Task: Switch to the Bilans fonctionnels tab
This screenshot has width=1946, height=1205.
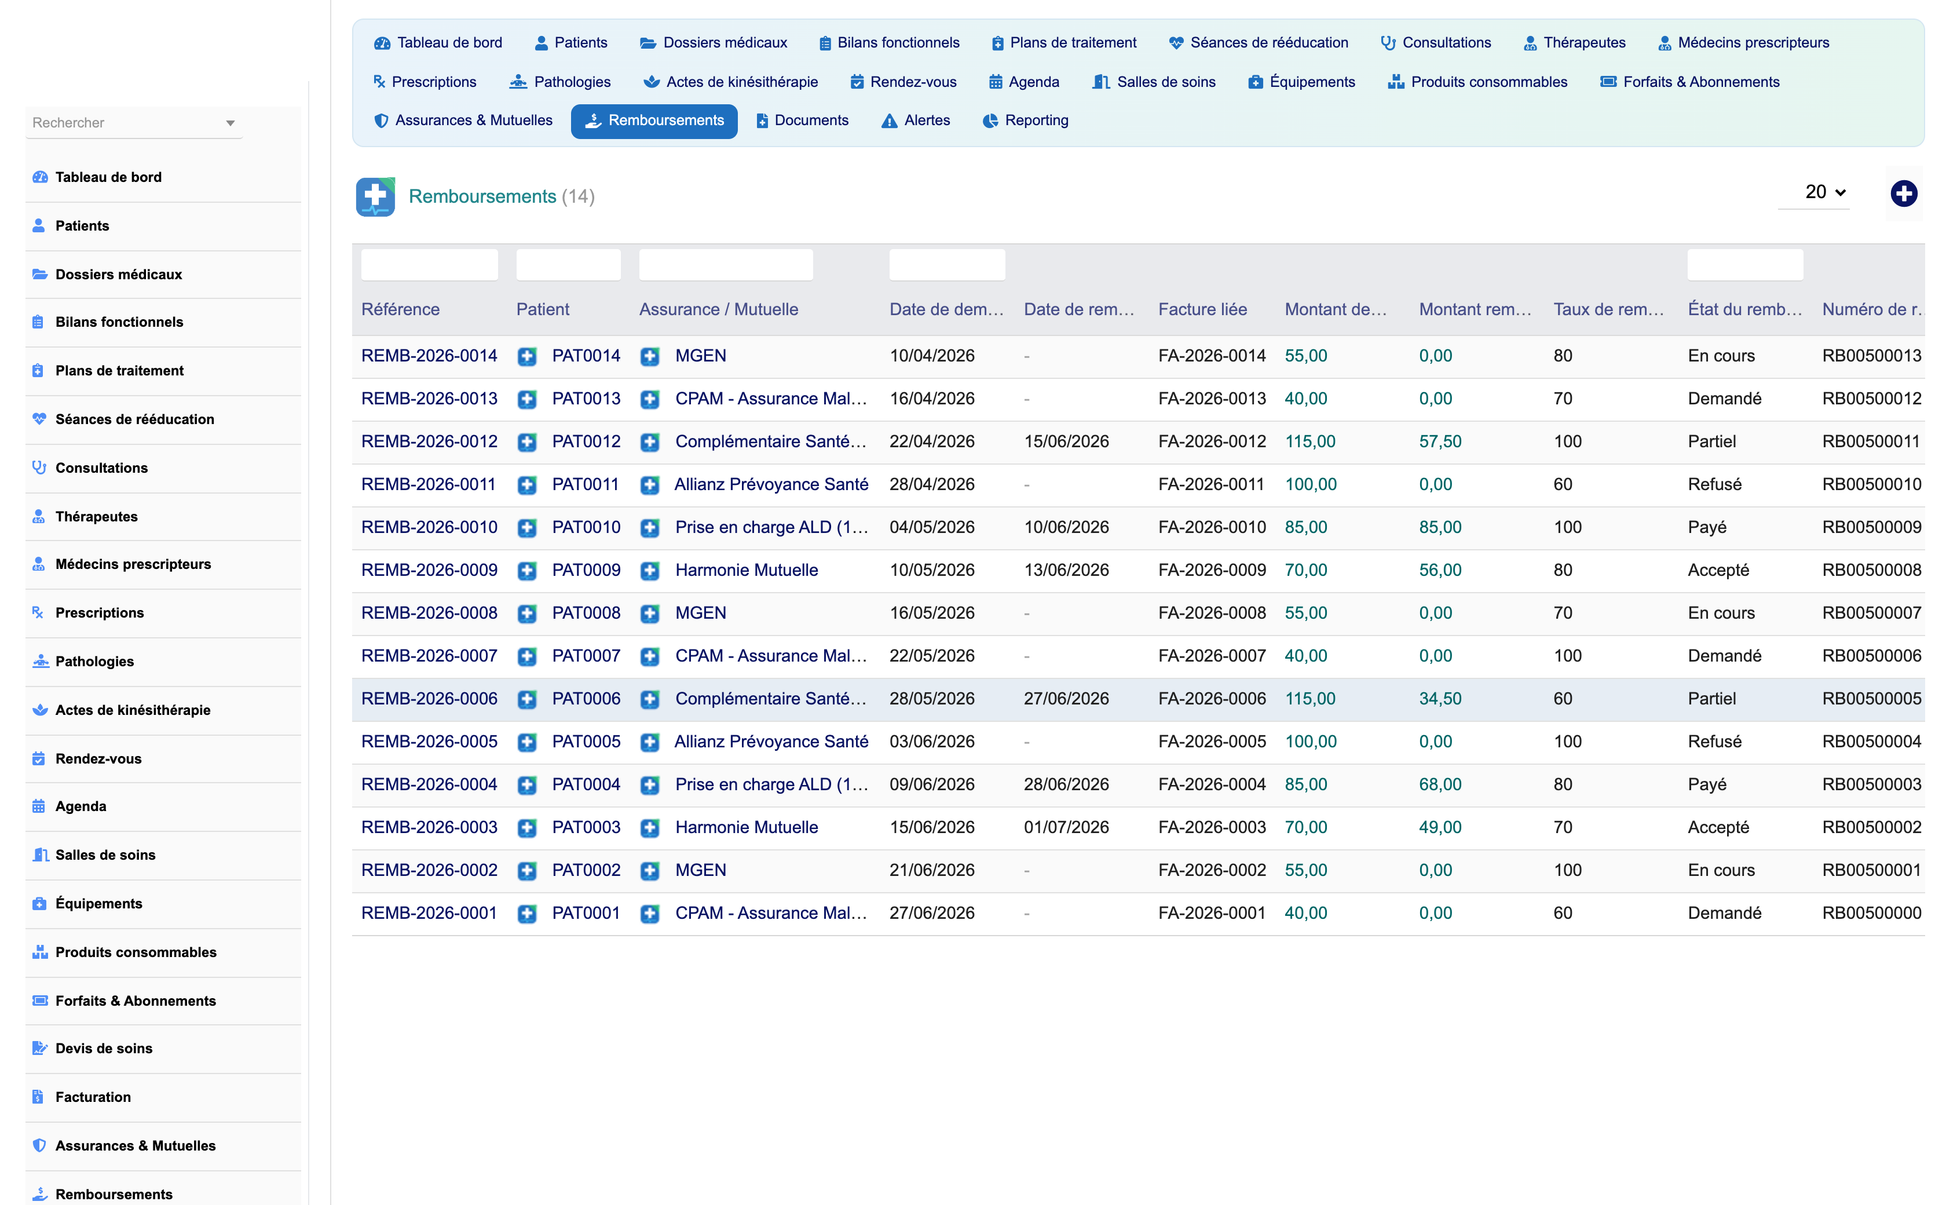Action: (889, 43)
